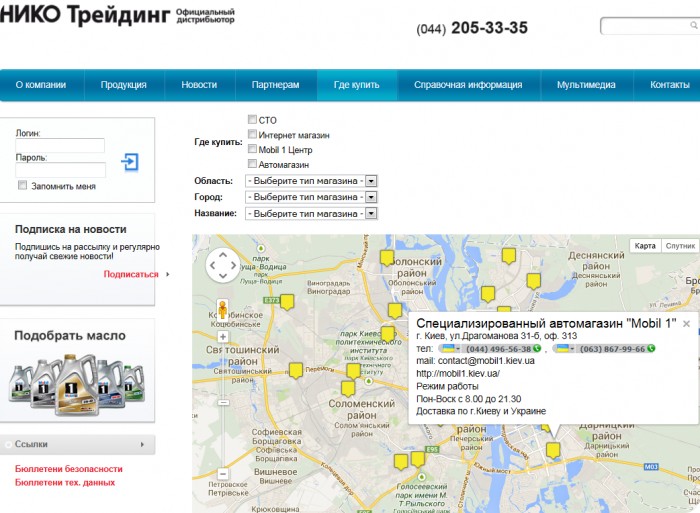Pick up the Street View pegman

(222, 309)
